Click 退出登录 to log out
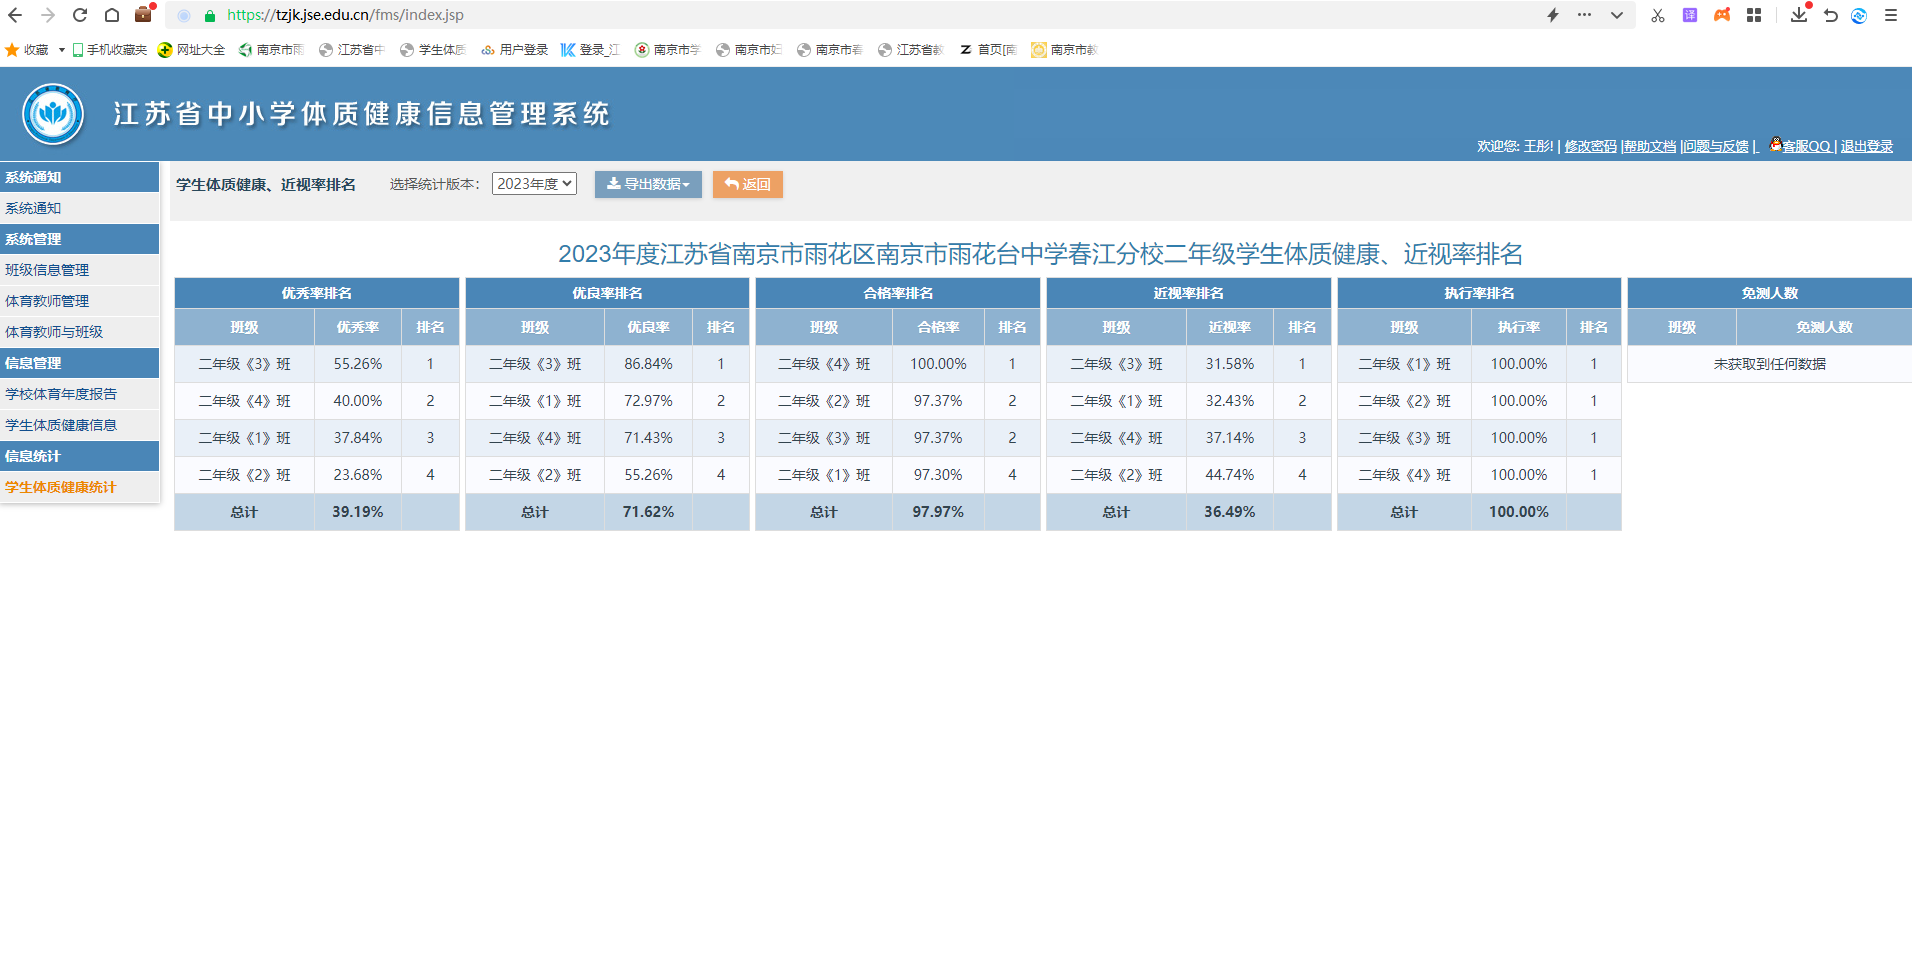This screenshot has height=976, width=1912. [1867, 146]
